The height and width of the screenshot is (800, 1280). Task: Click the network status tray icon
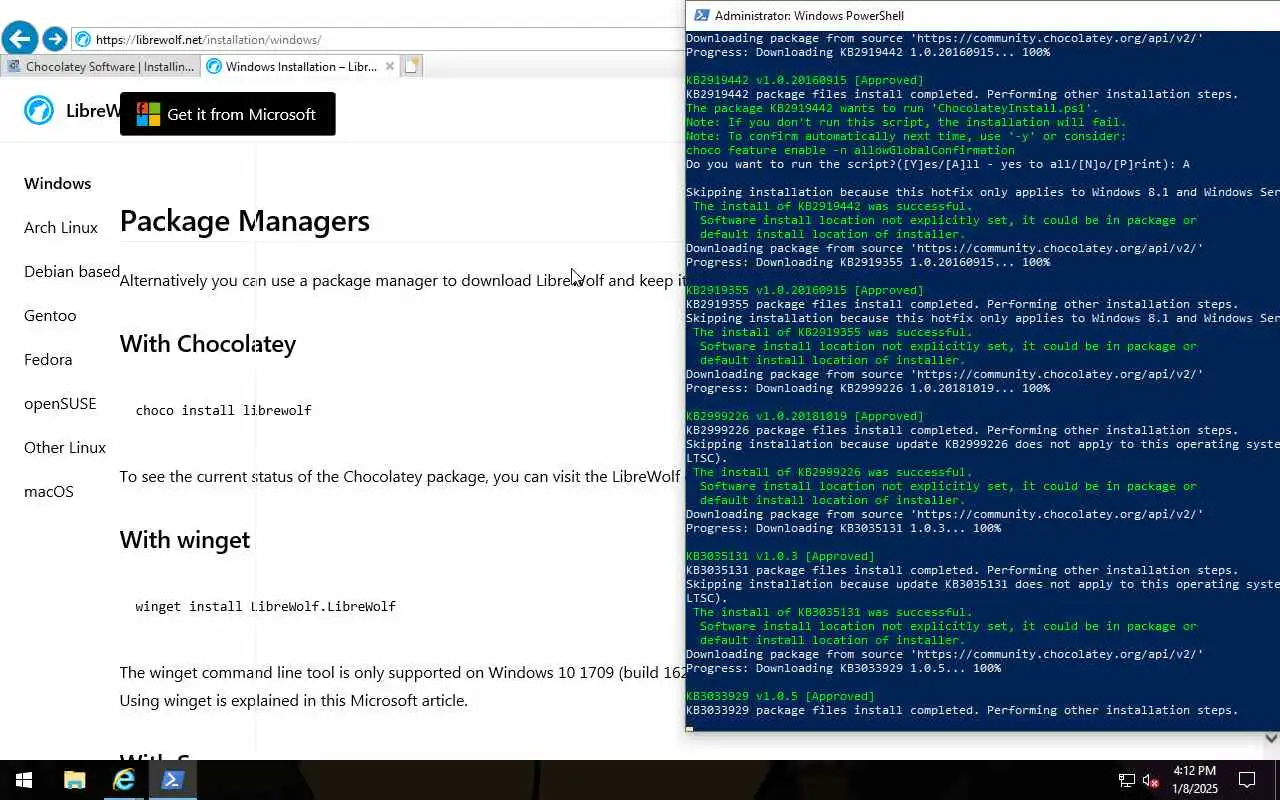click(1127, 780)
